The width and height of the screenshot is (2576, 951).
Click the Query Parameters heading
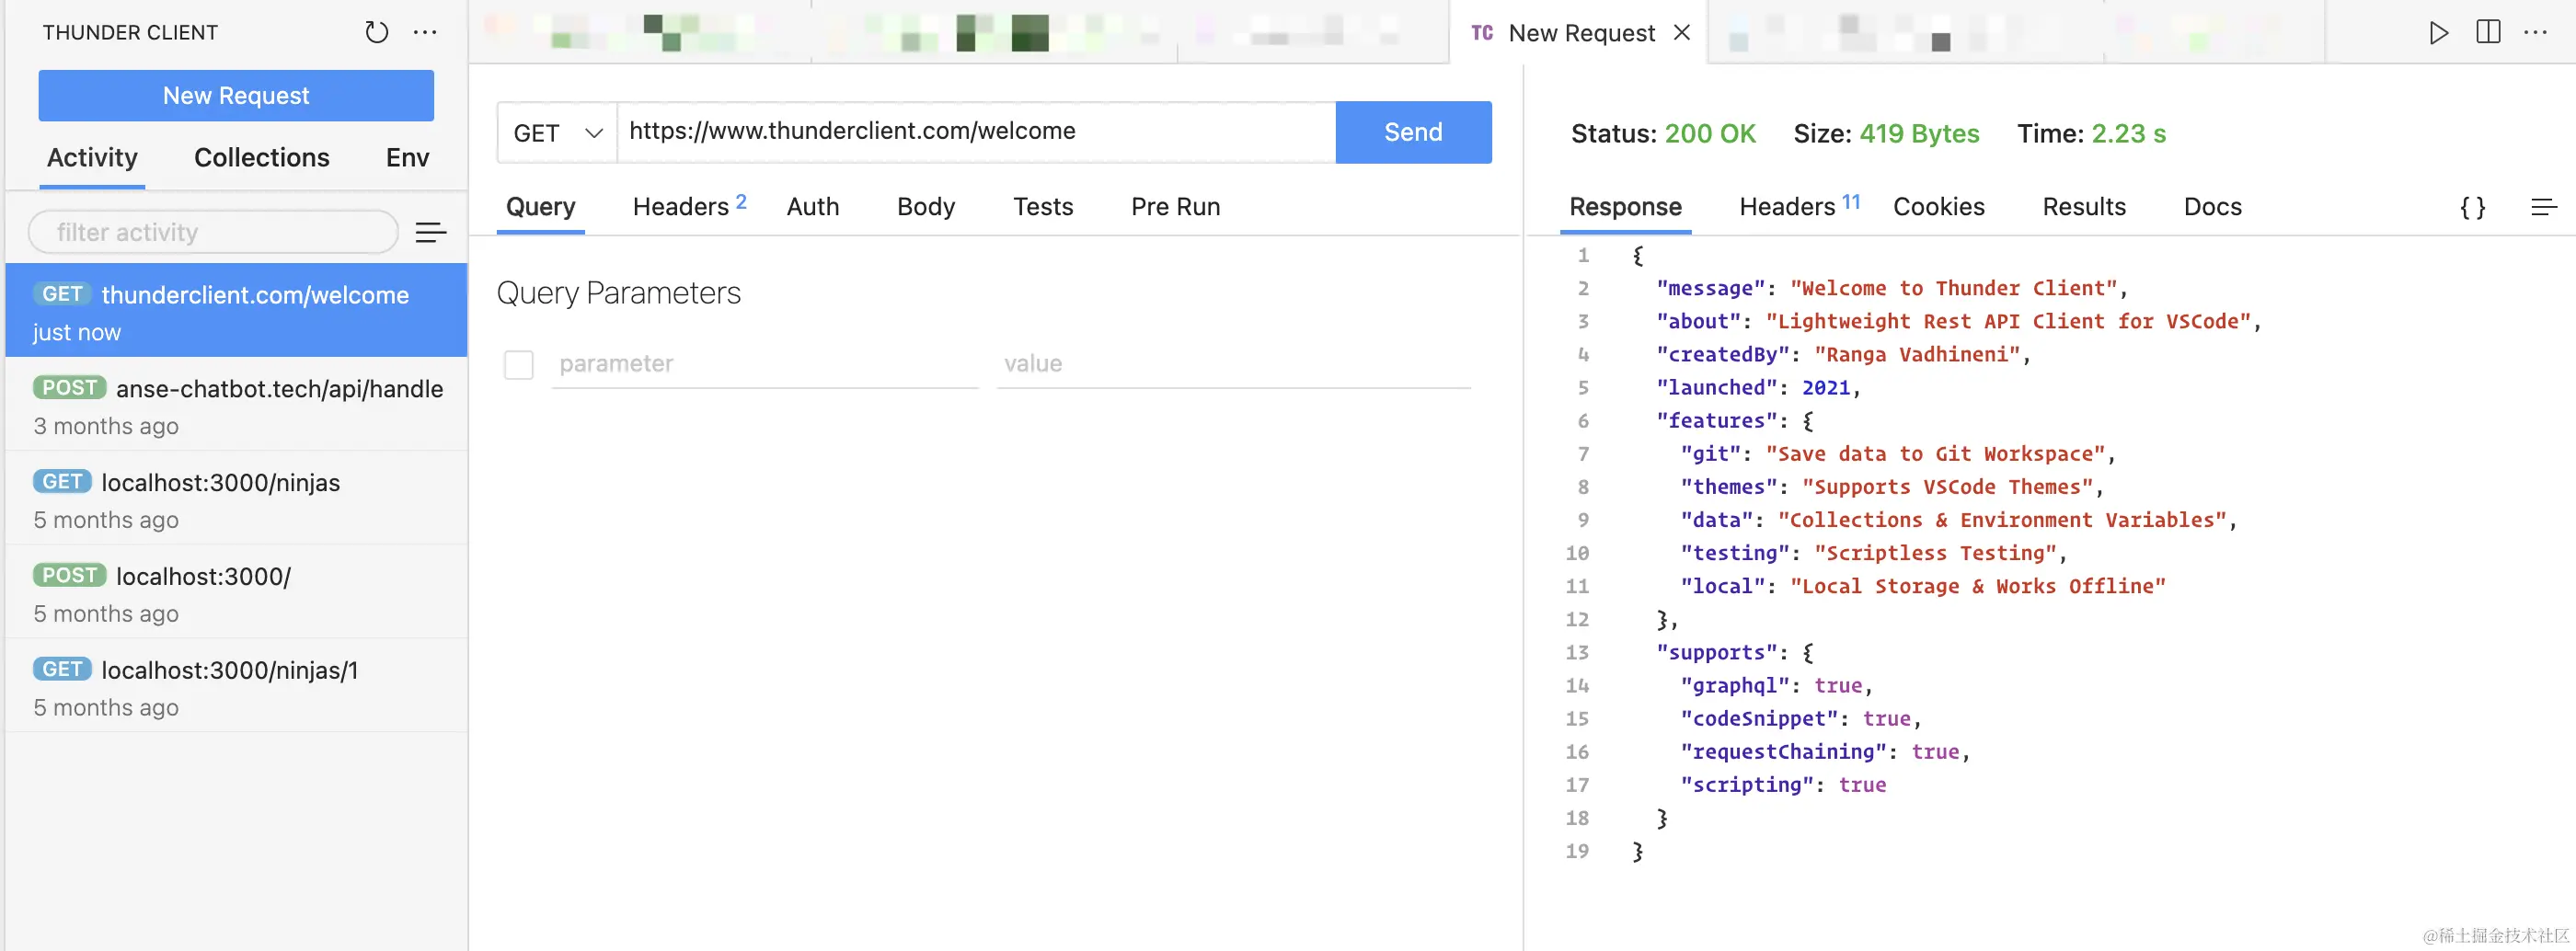618,293
